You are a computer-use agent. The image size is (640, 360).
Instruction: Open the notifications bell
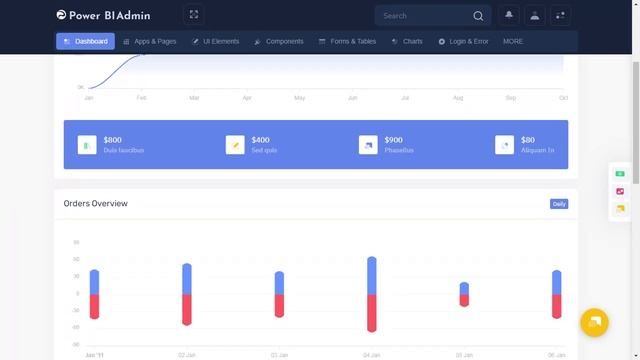point(509,16)
